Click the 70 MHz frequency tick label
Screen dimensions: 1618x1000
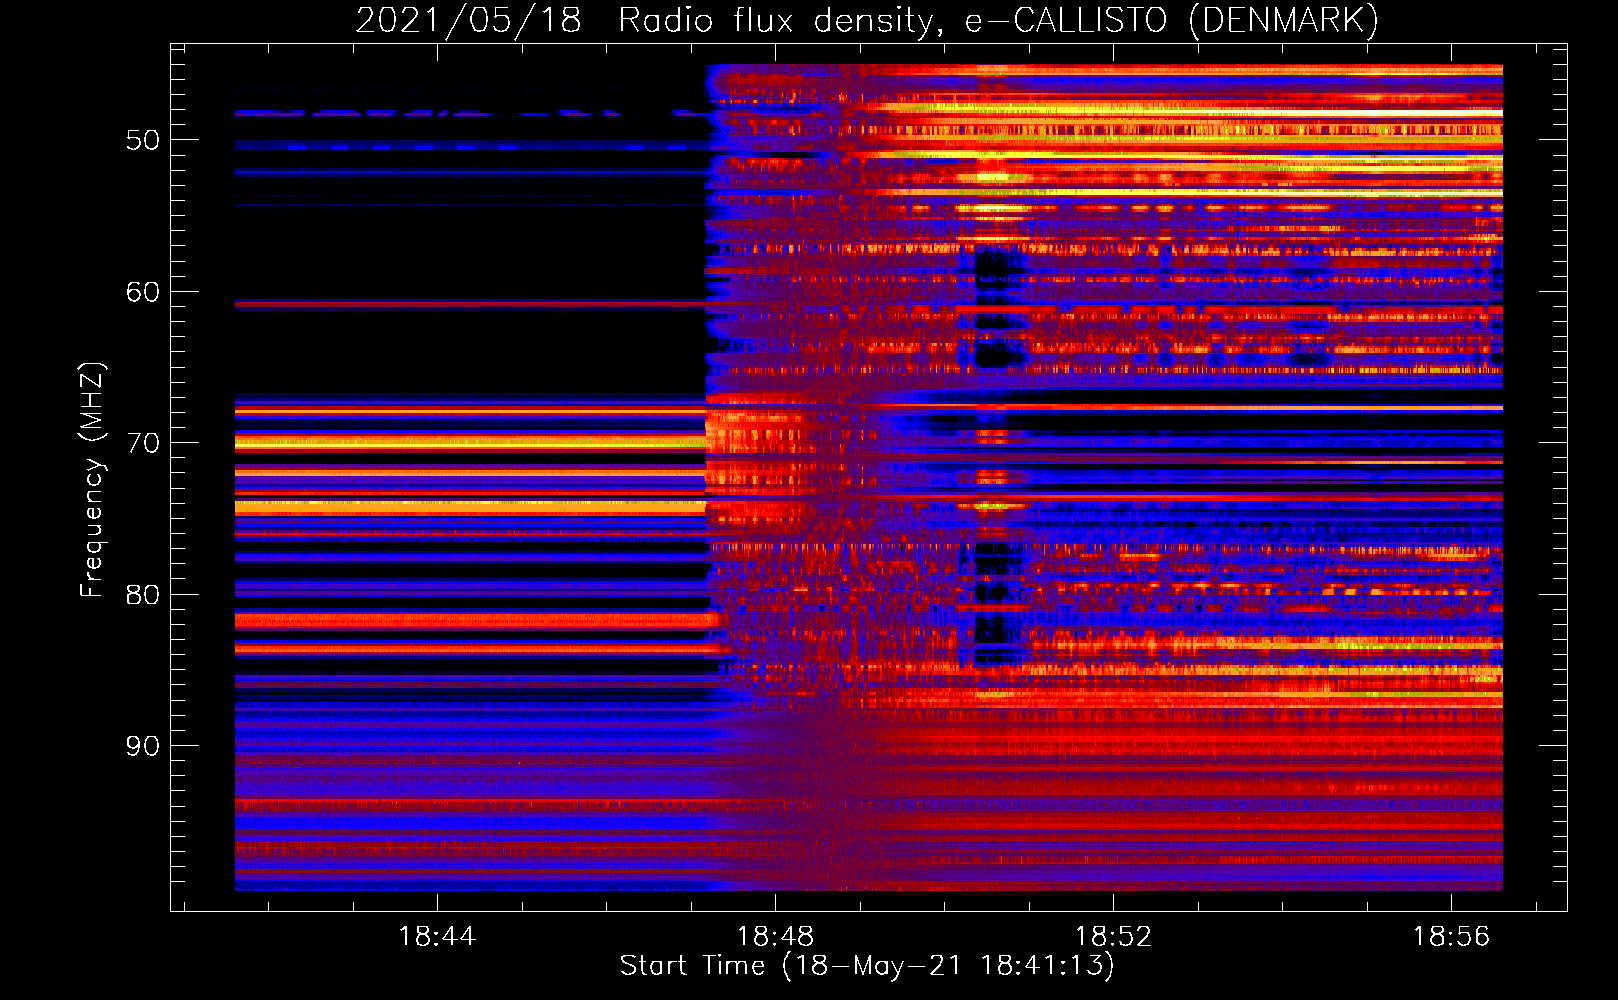(143, 443)
